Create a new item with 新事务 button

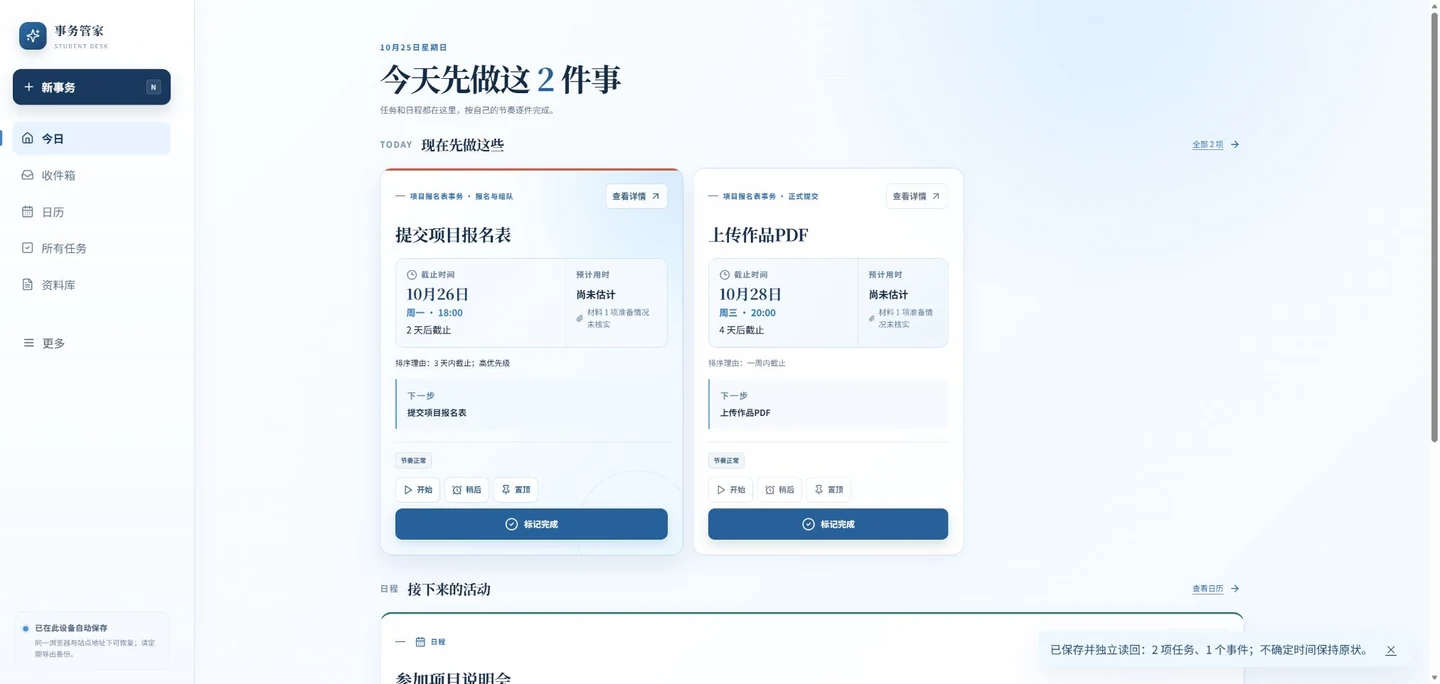click(92, 87)
